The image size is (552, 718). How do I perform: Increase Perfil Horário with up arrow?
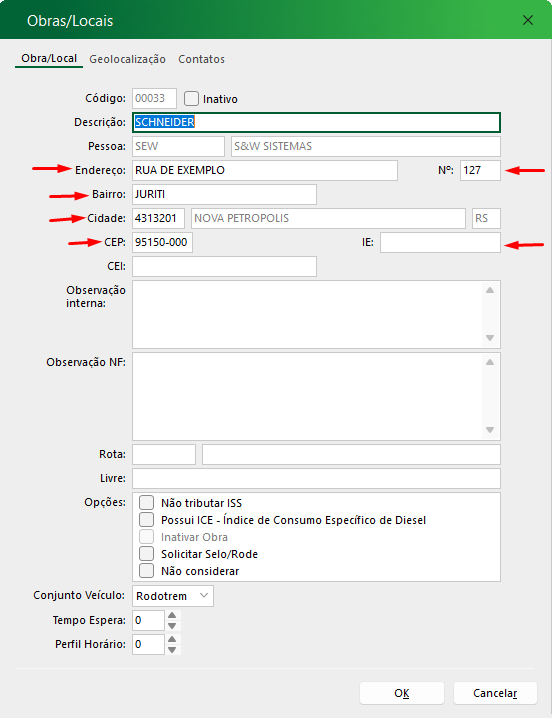coord(172,639)
